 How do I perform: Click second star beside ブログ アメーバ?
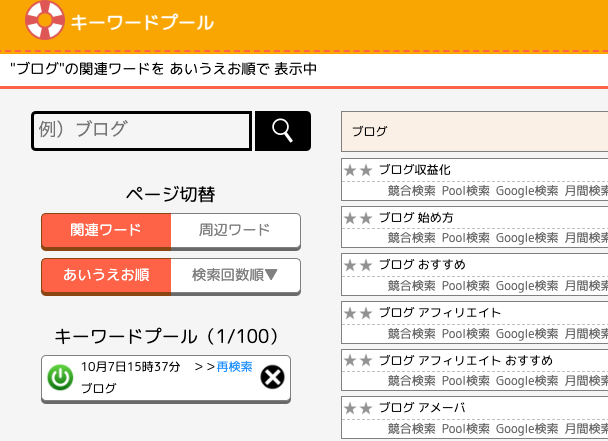click(x=366, y=408)
